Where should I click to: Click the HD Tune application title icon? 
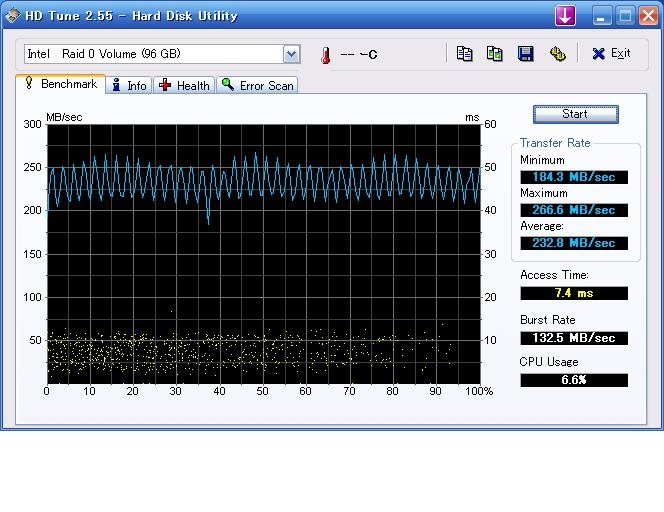[x=12, y=16]
